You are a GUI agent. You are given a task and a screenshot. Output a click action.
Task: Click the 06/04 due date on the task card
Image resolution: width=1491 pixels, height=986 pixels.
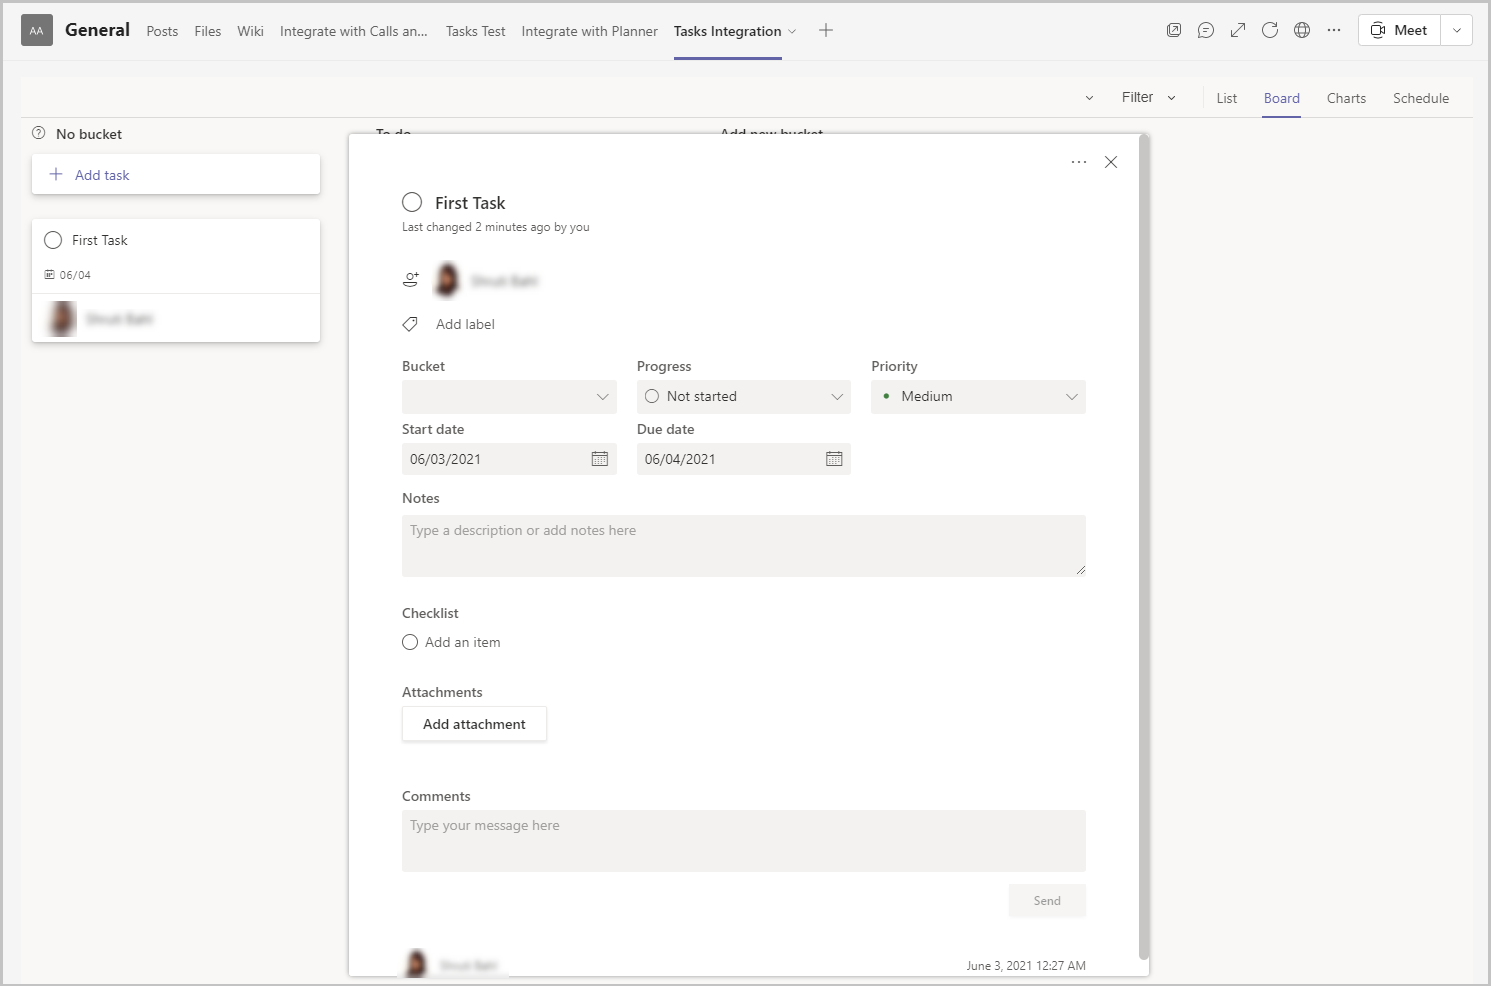tap(68, 275)
